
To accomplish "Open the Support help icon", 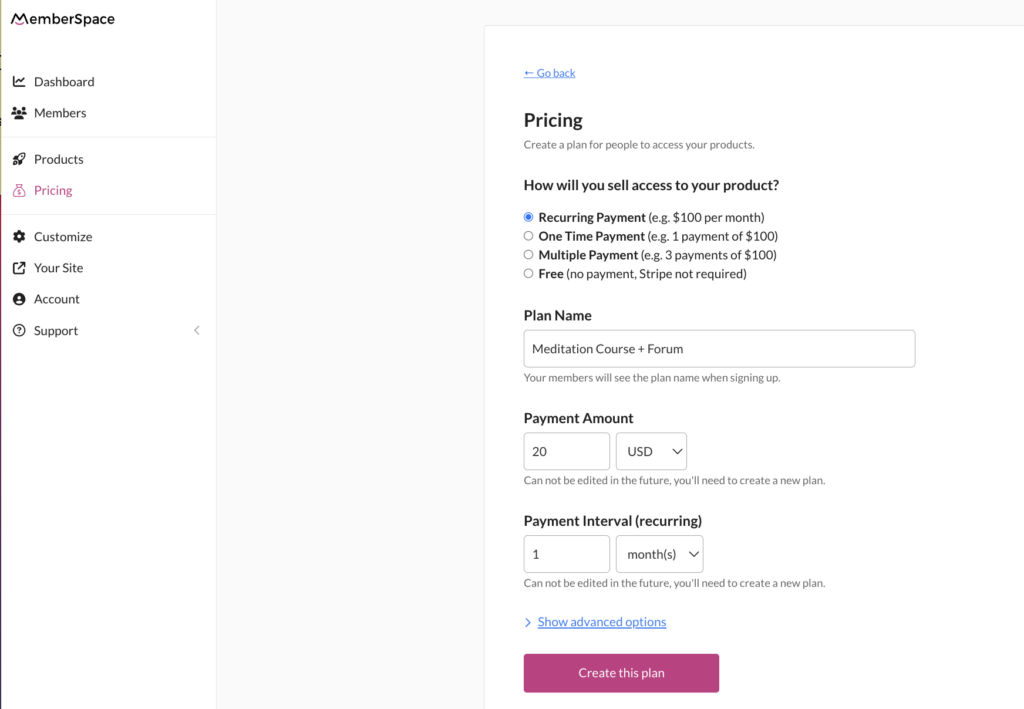I will pos(21,330).
